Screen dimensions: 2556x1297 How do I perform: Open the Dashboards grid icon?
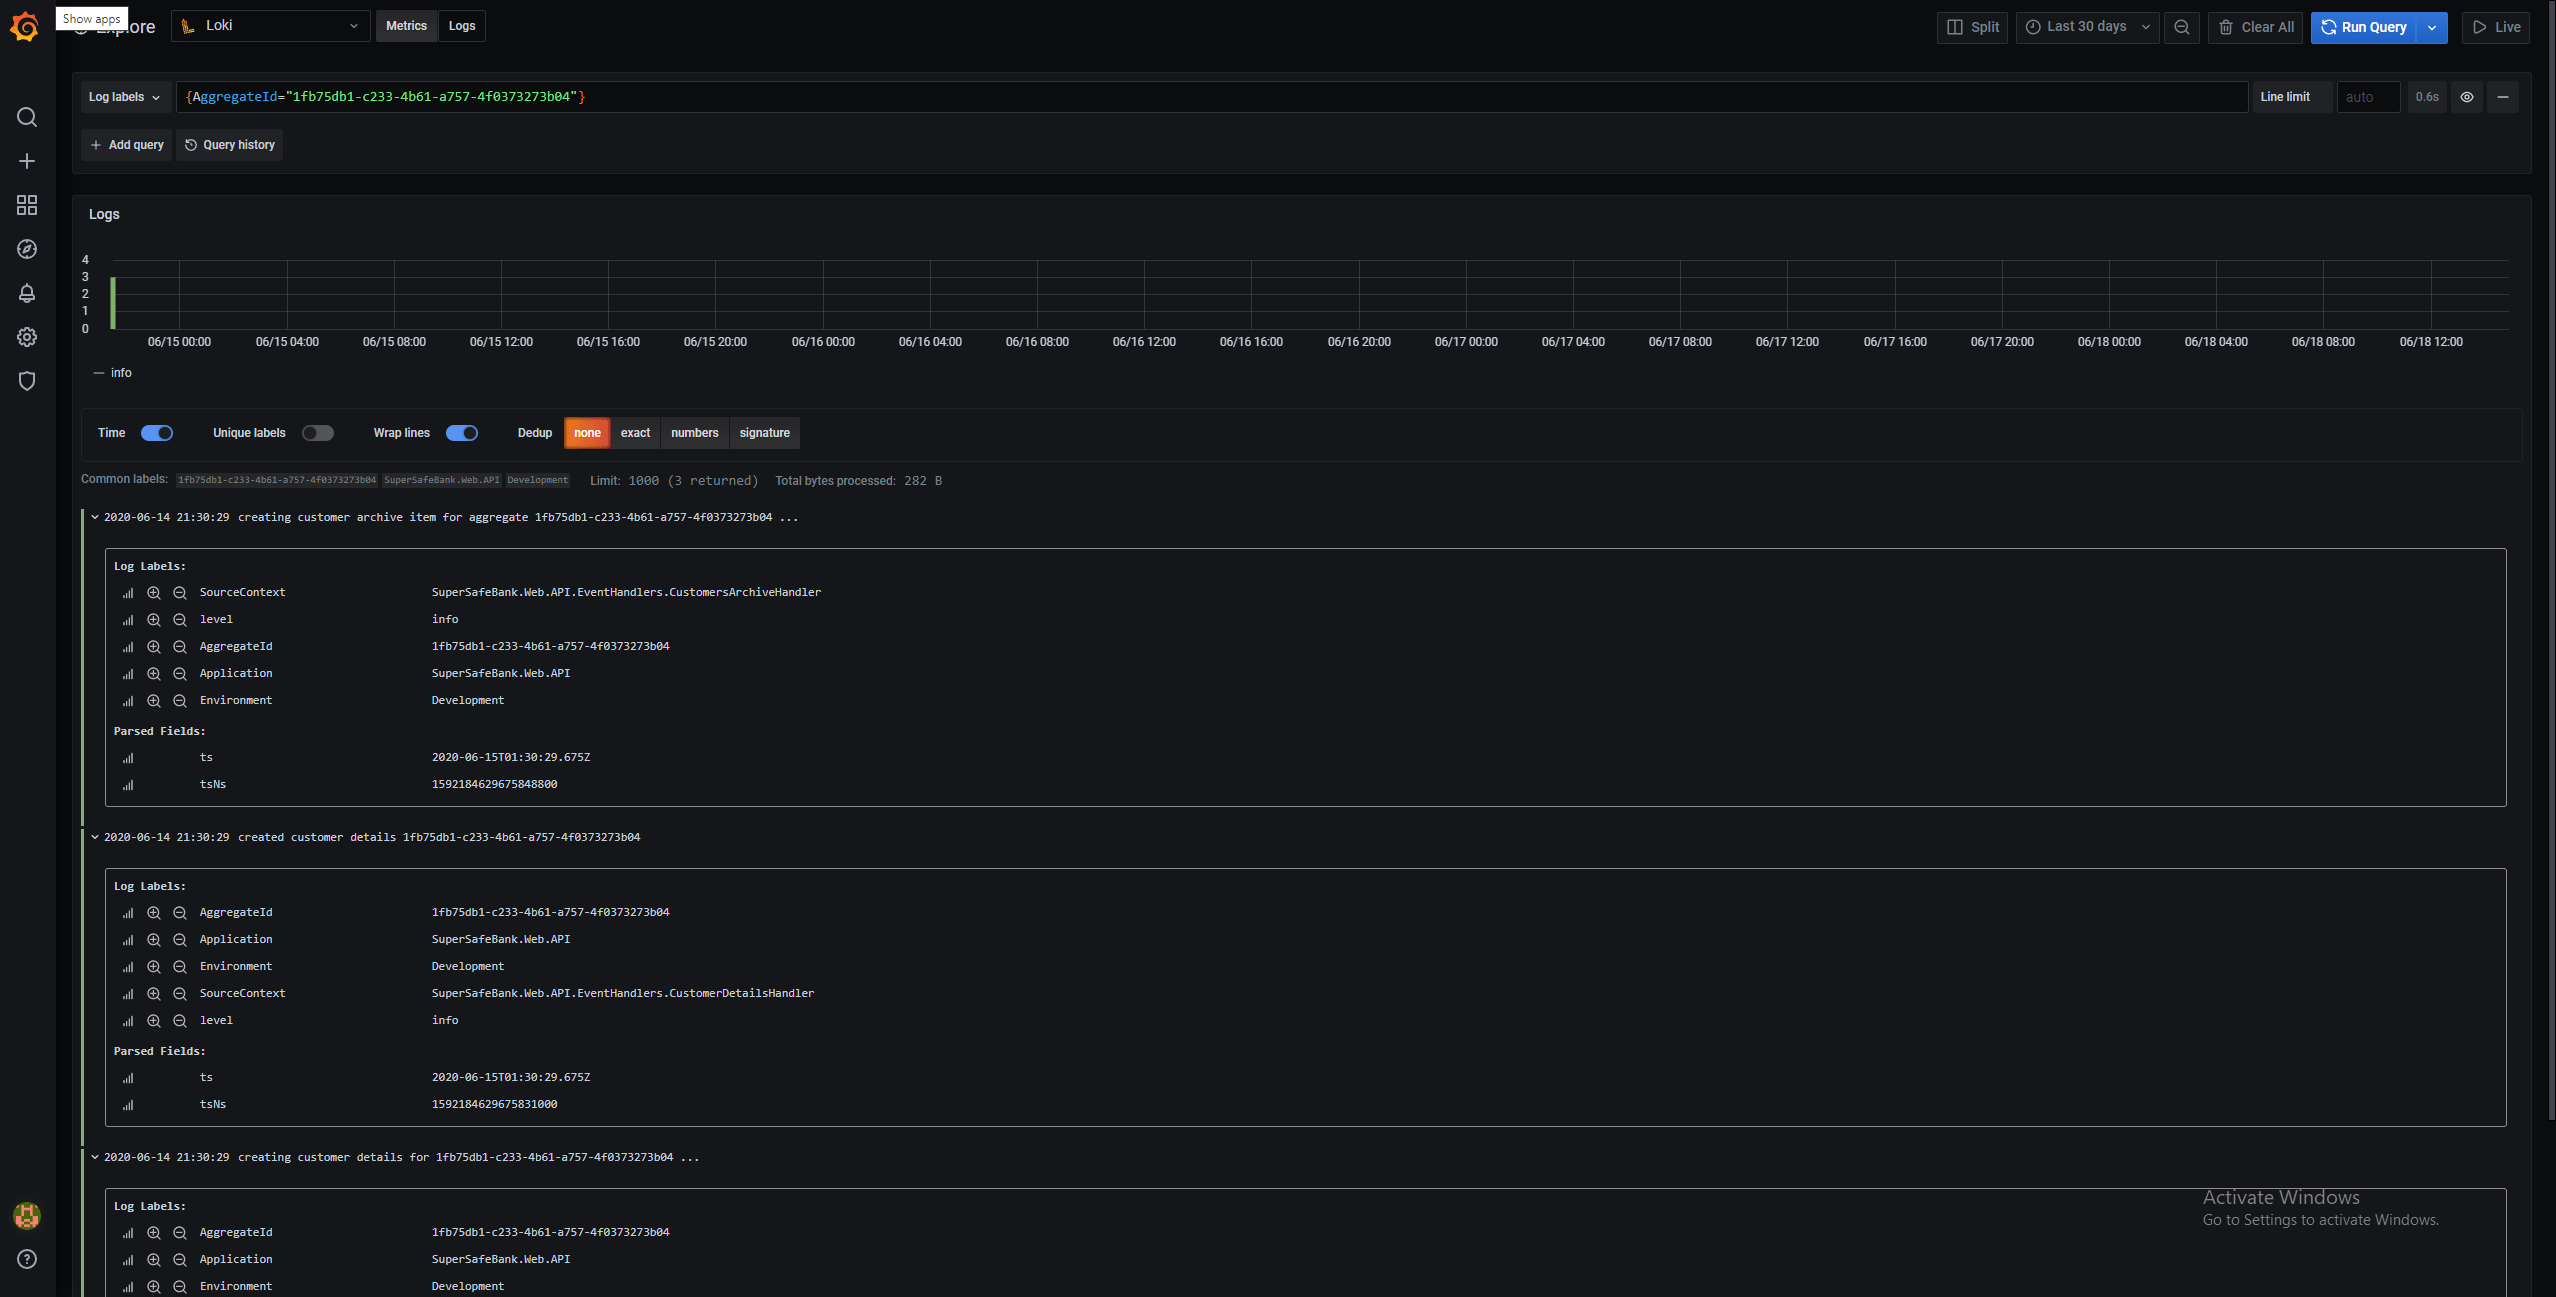point(27,205)
